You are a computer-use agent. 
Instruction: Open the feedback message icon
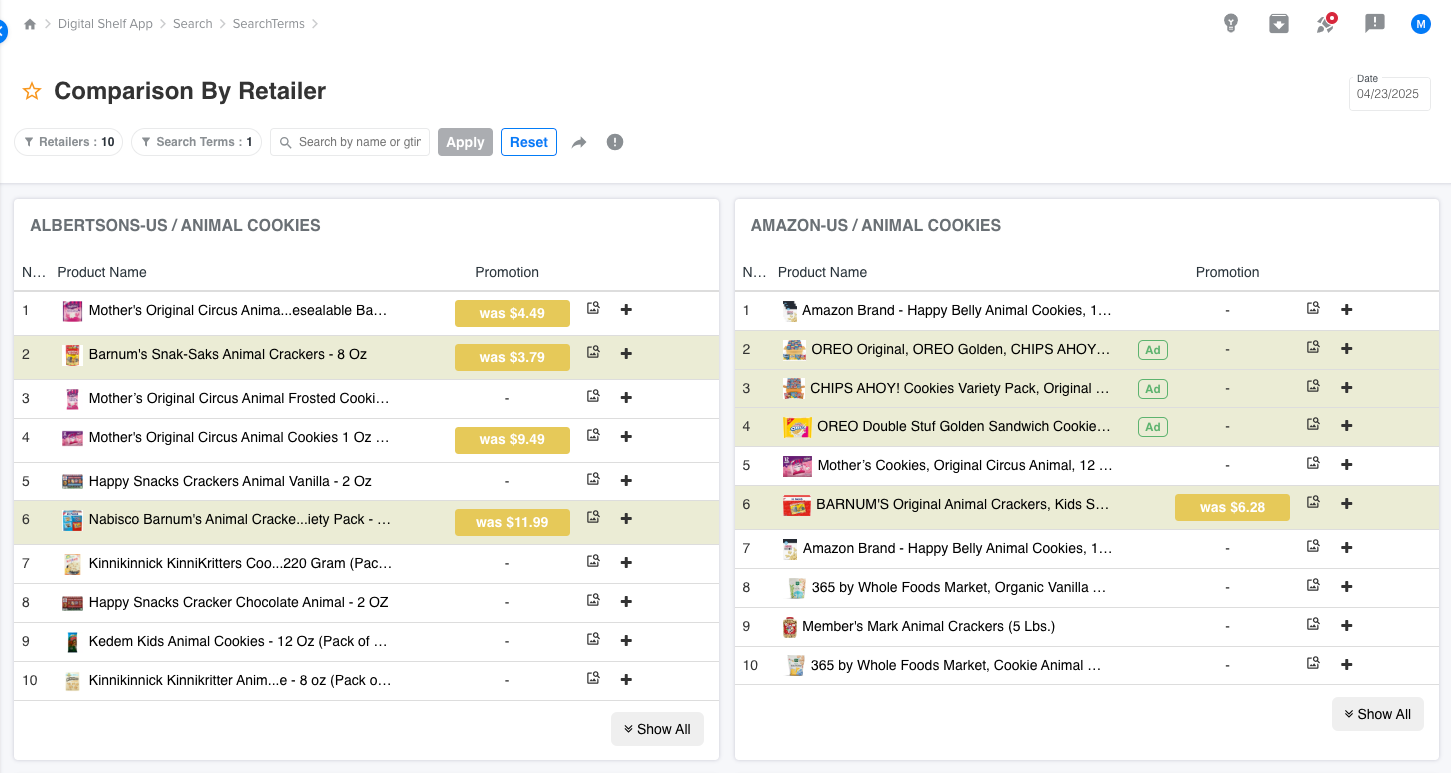[1375, 23]
